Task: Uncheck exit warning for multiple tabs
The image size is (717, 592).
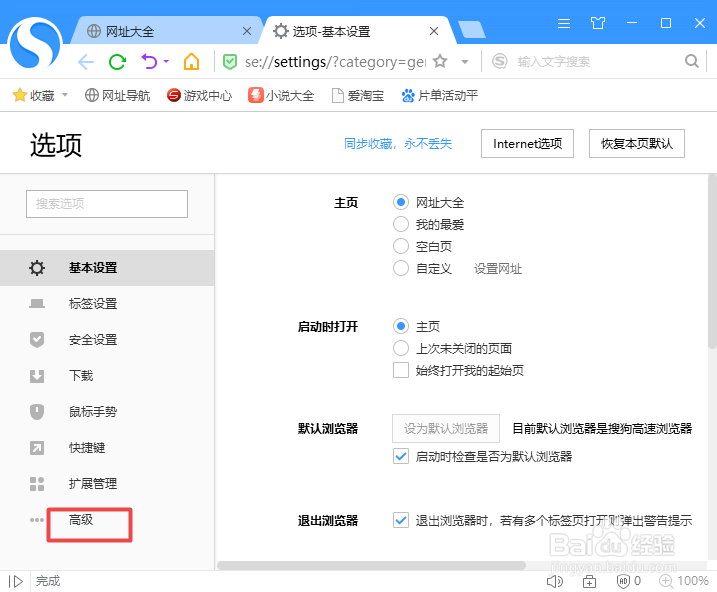Action: 401,520
